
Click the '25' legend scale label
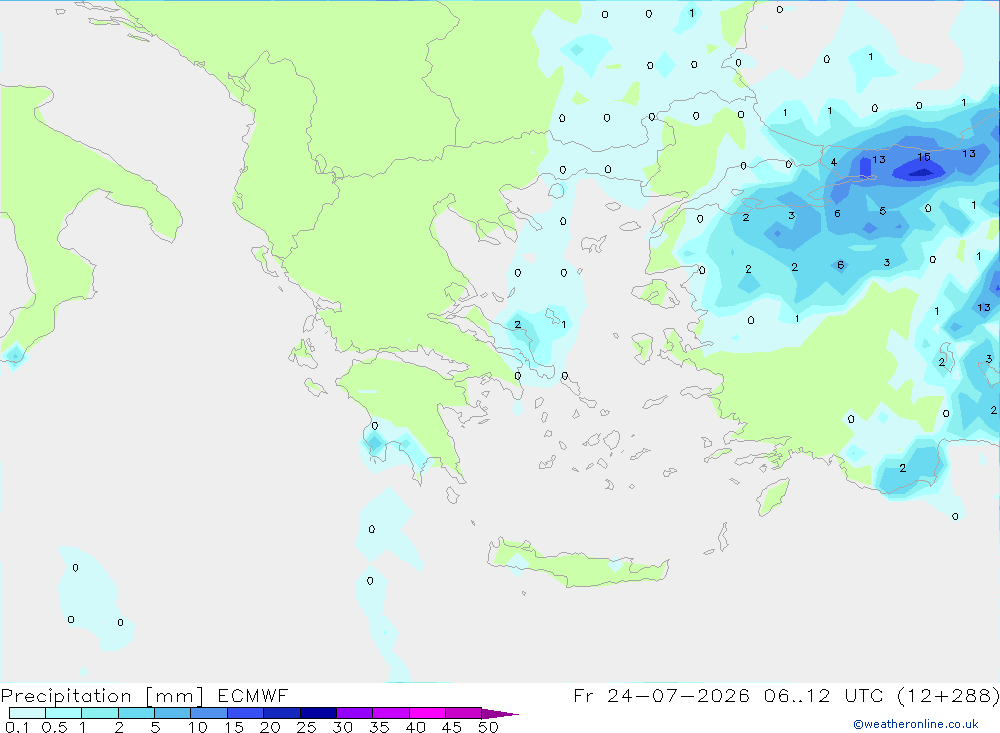tap(306, 727)
